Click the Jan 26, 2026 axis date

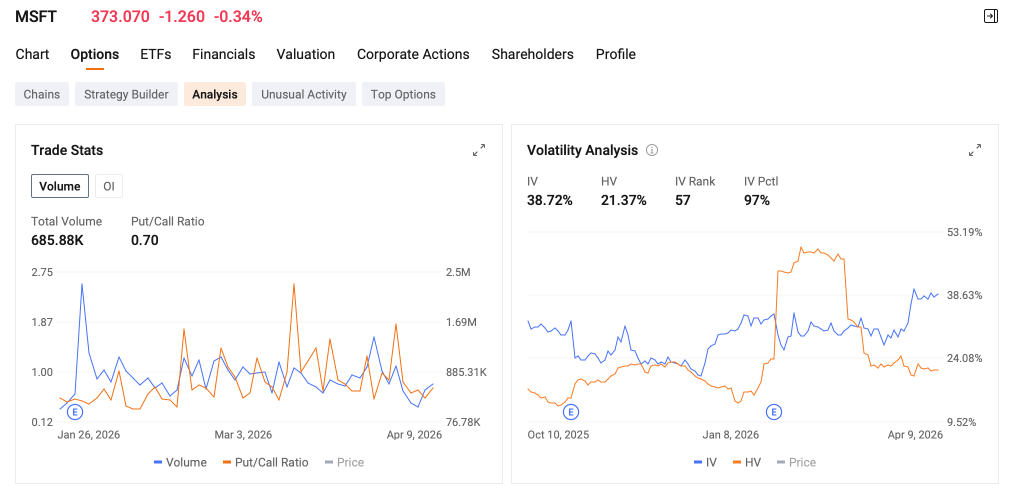point(89,435)
